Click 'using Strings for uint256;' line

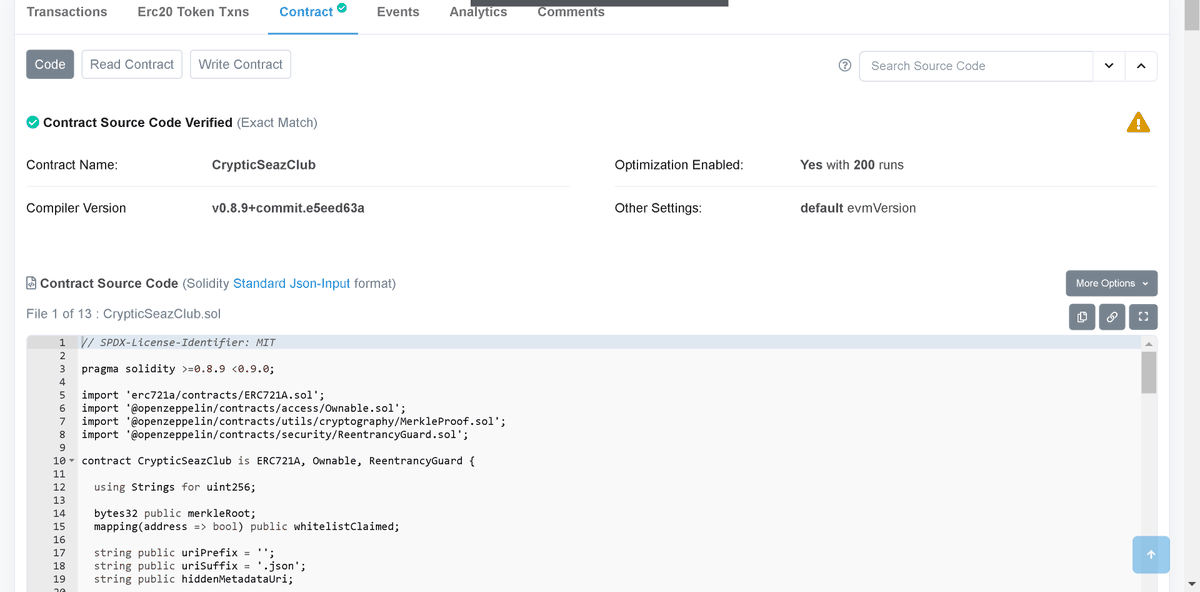click(175, 487)
